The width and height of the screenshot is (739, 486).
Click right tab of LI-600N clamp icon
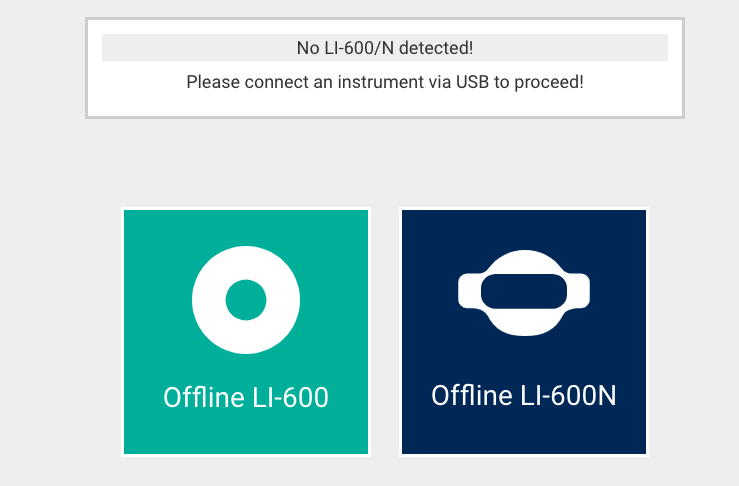pyautogui.click(x=578, y=291)
